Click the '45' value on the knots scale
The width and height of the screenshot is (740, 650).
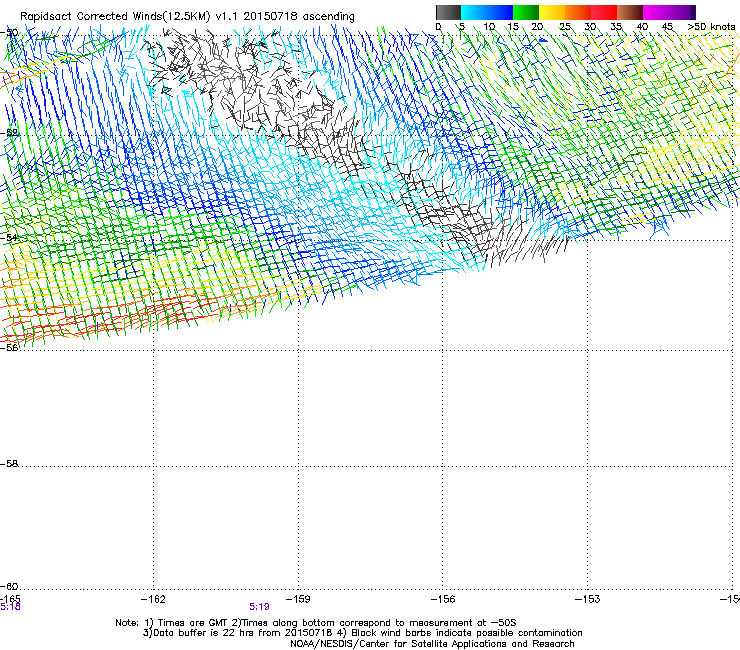667,27
